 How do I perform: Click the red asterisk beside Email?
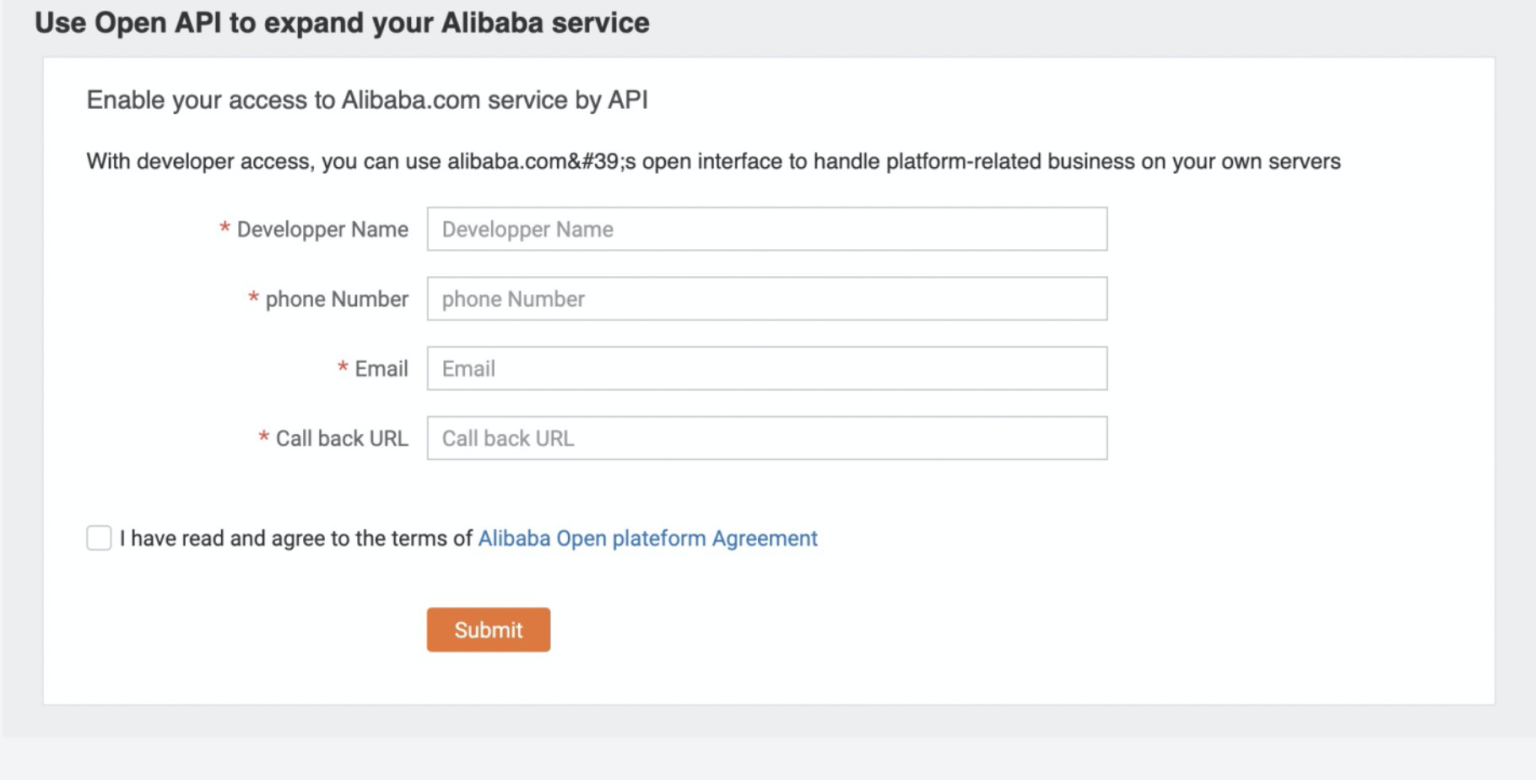pyautogui.click(x=340, y=368)
